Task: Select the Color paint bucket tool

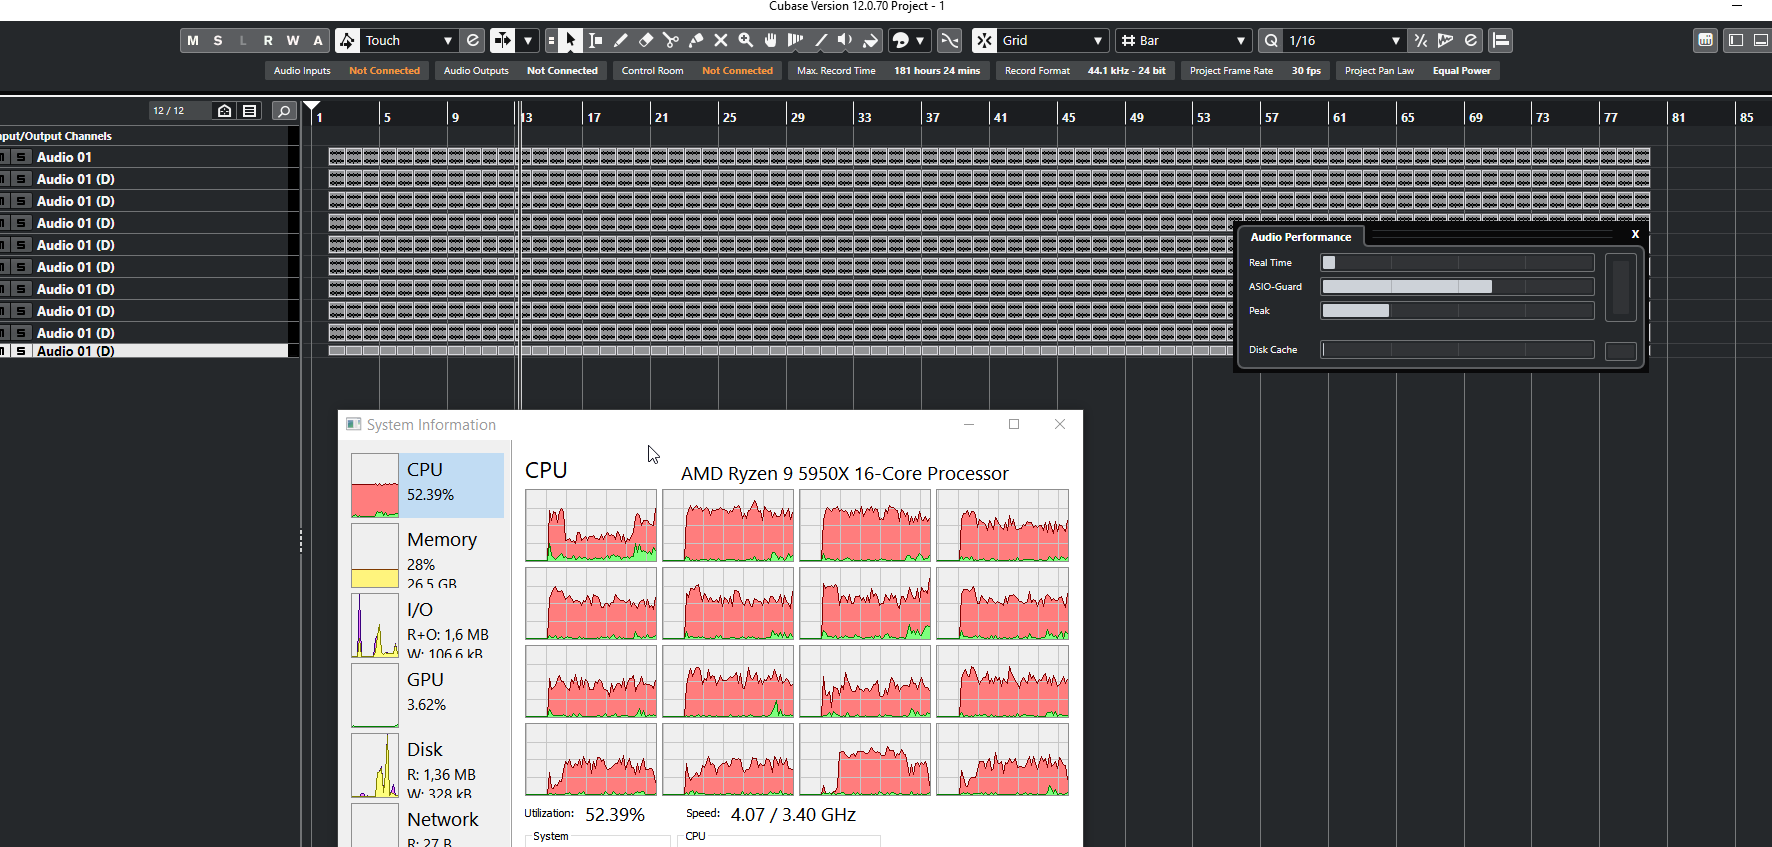Action: click(871, 40)
